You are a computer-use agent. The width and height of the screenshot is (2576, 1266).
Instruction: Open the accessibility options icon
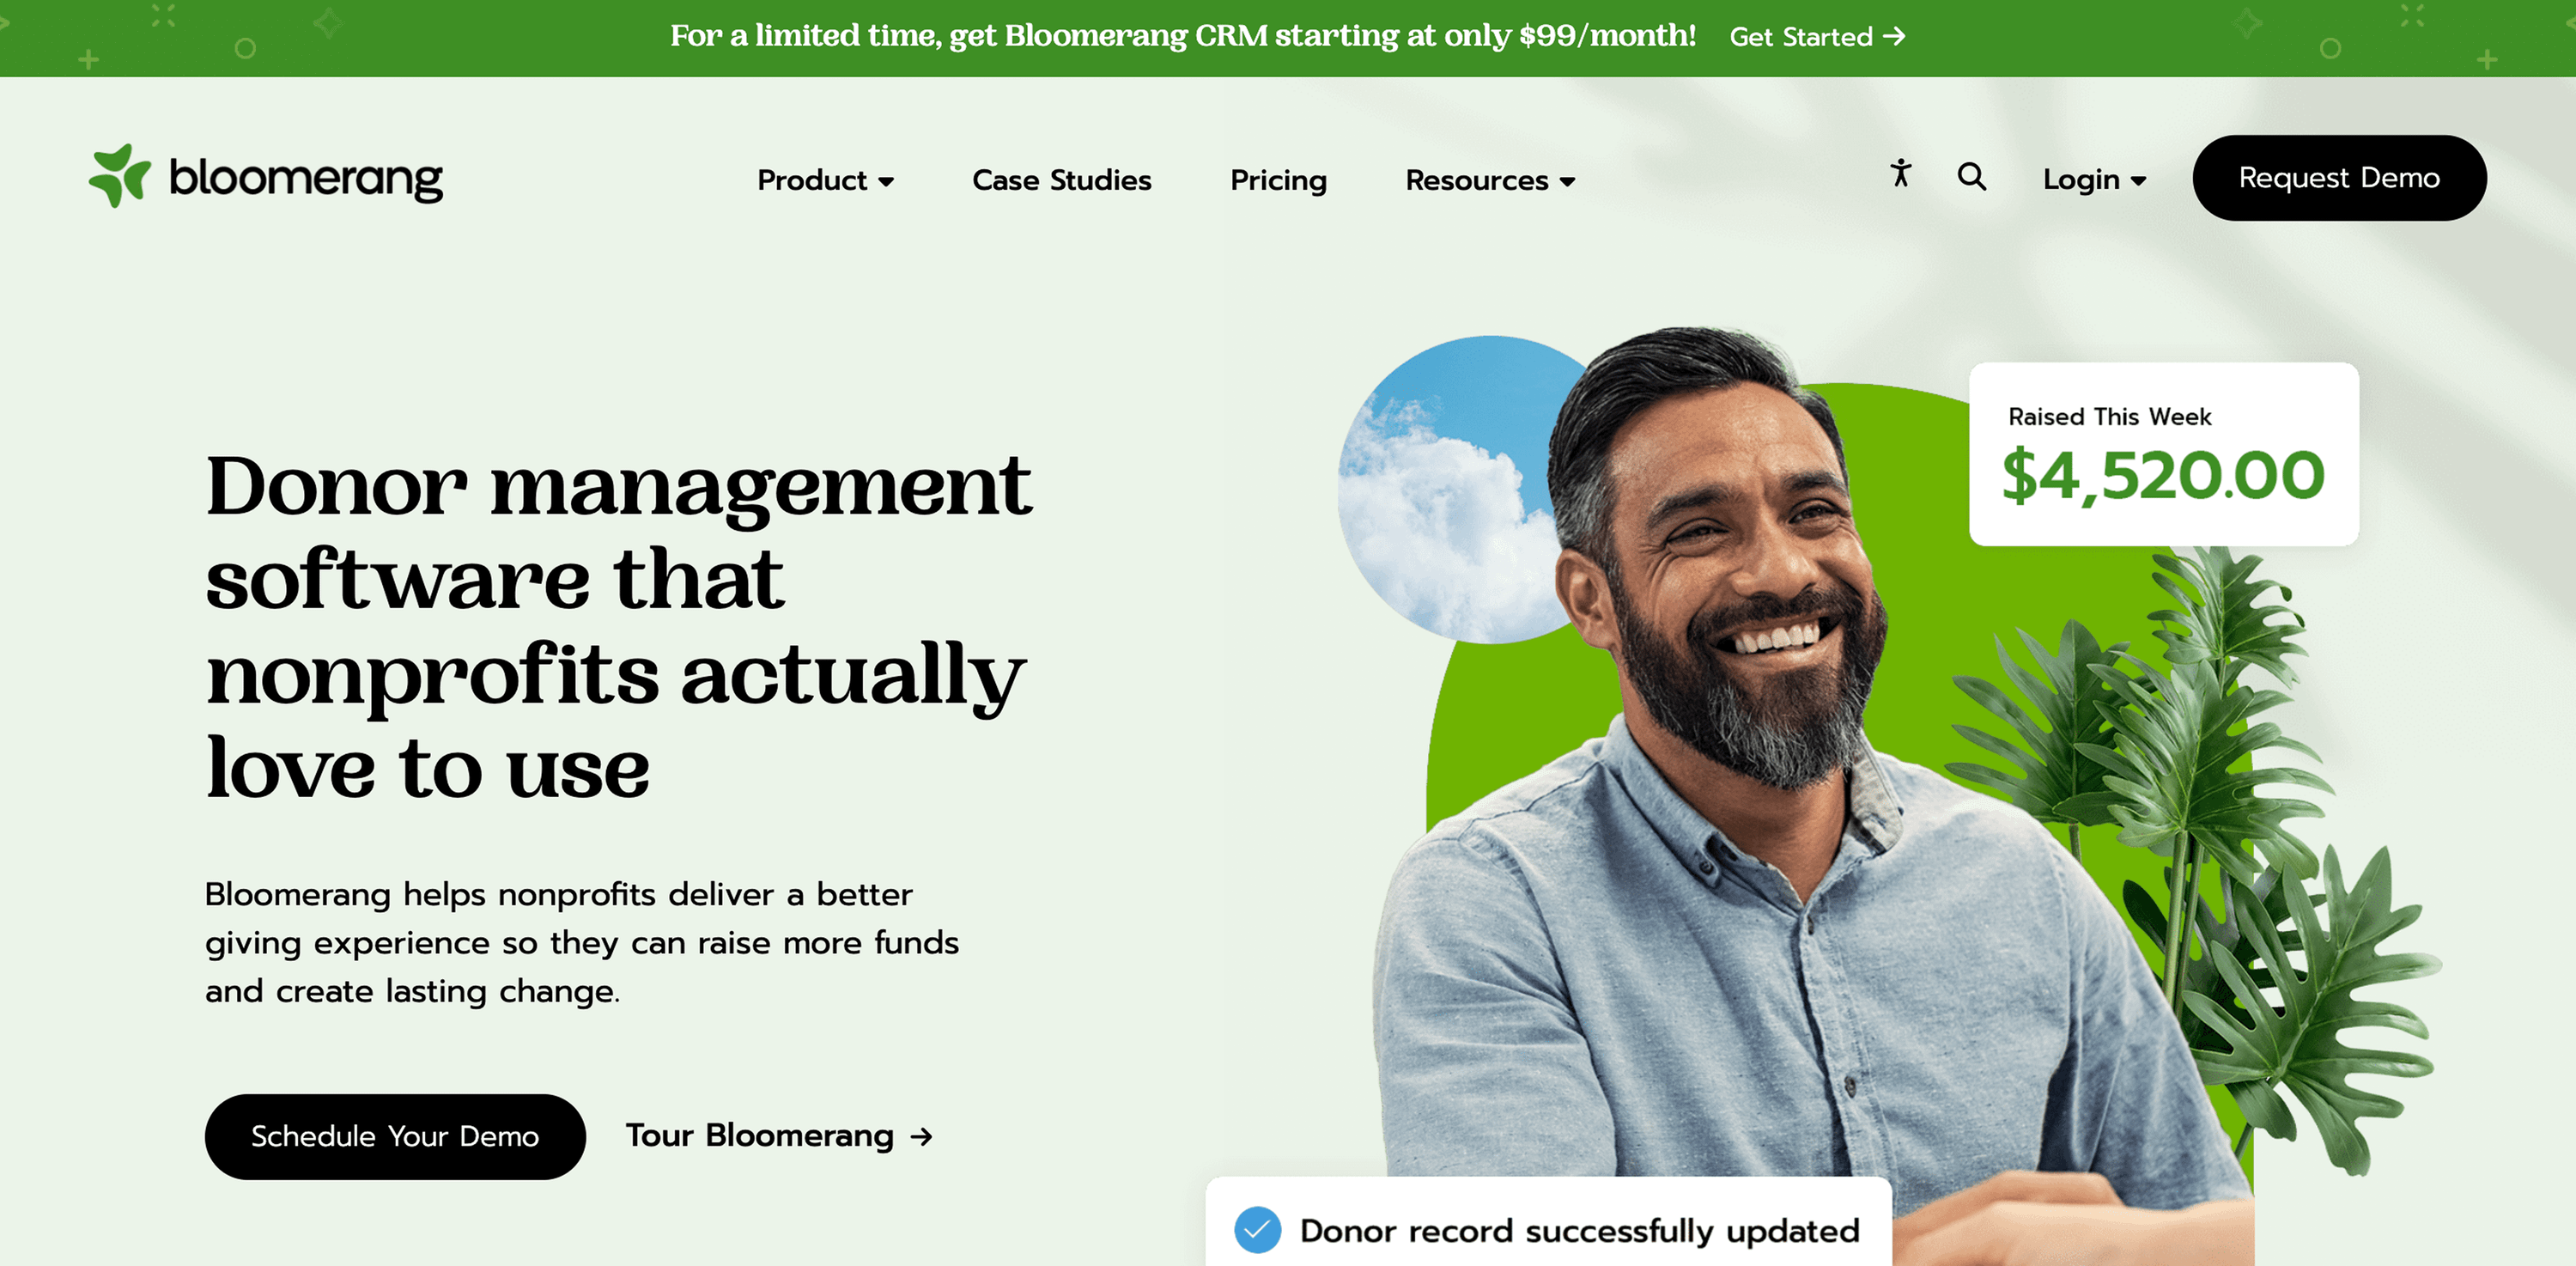tap(1900, 174)
